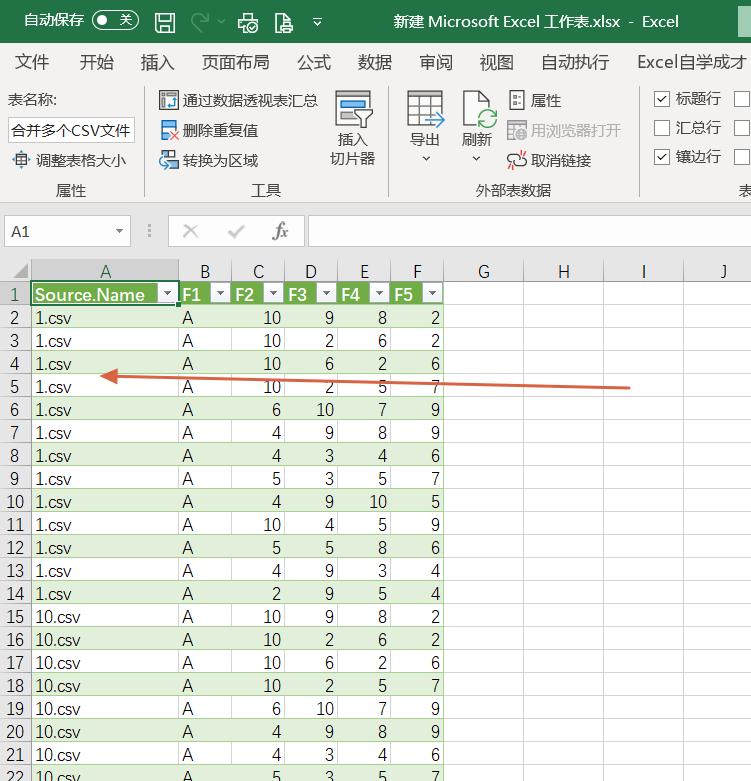Click 取消链接 button
The height and width of the screenshot is (781, 751).
tap(549, 160)
